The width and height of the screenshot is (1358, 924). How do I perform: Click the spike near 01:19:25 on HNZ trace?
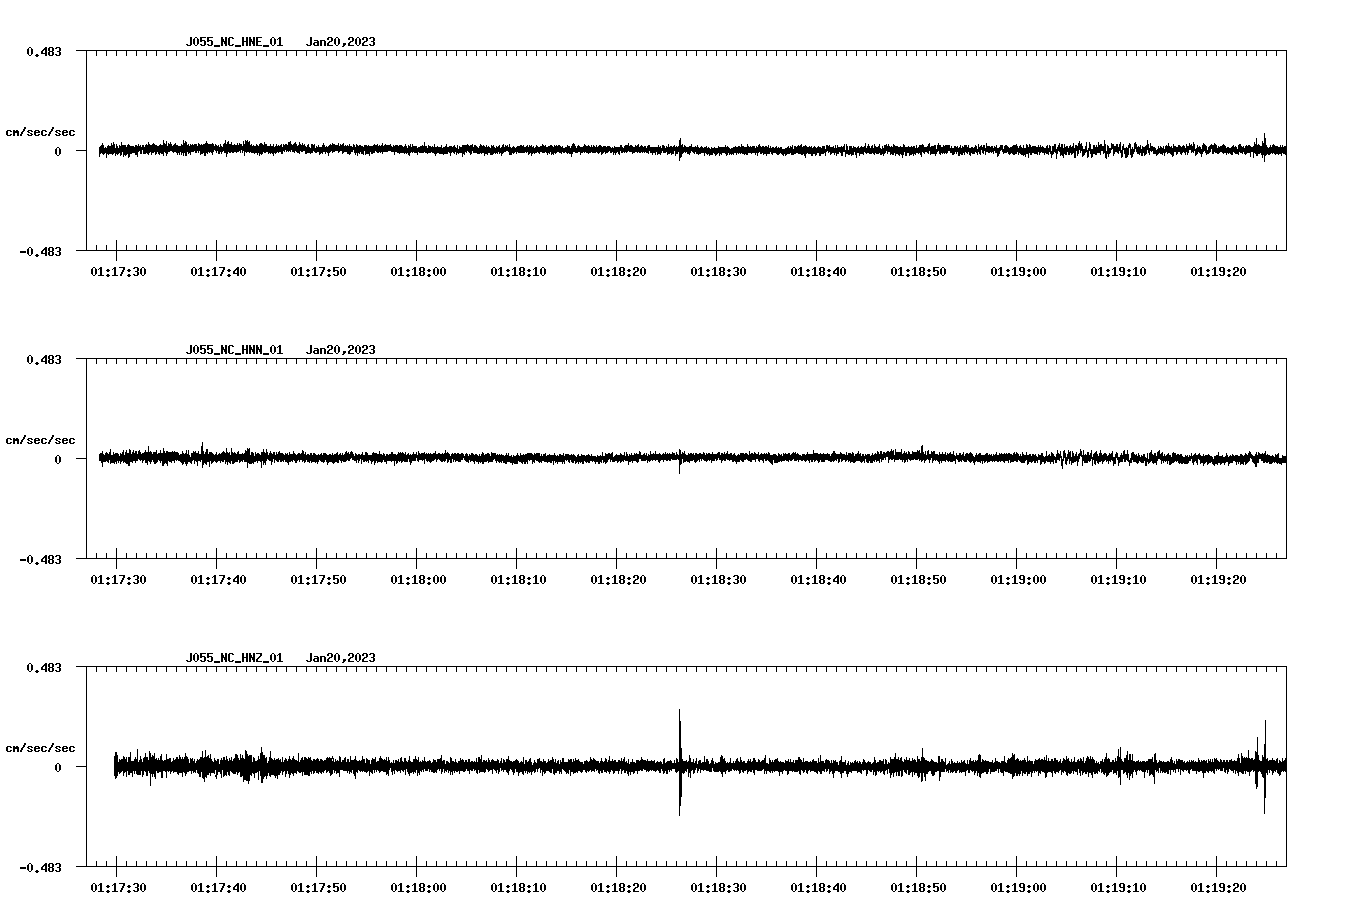(1263, 765)
